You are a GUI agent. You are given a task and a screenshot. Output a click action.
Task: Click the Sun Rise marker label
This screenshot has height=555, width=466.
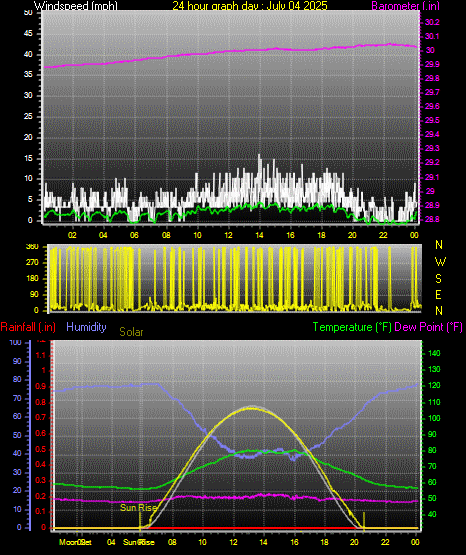[x=138, y=508]
